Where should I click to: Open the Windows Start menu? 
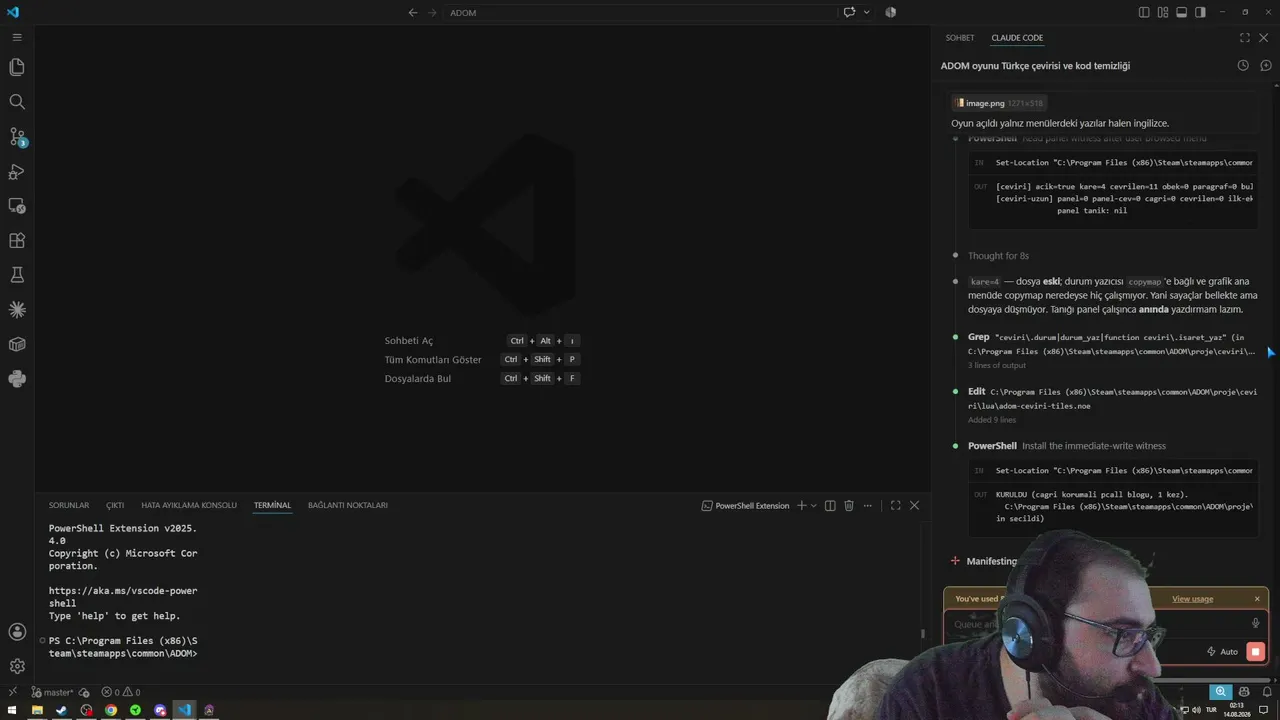[13, 711]
